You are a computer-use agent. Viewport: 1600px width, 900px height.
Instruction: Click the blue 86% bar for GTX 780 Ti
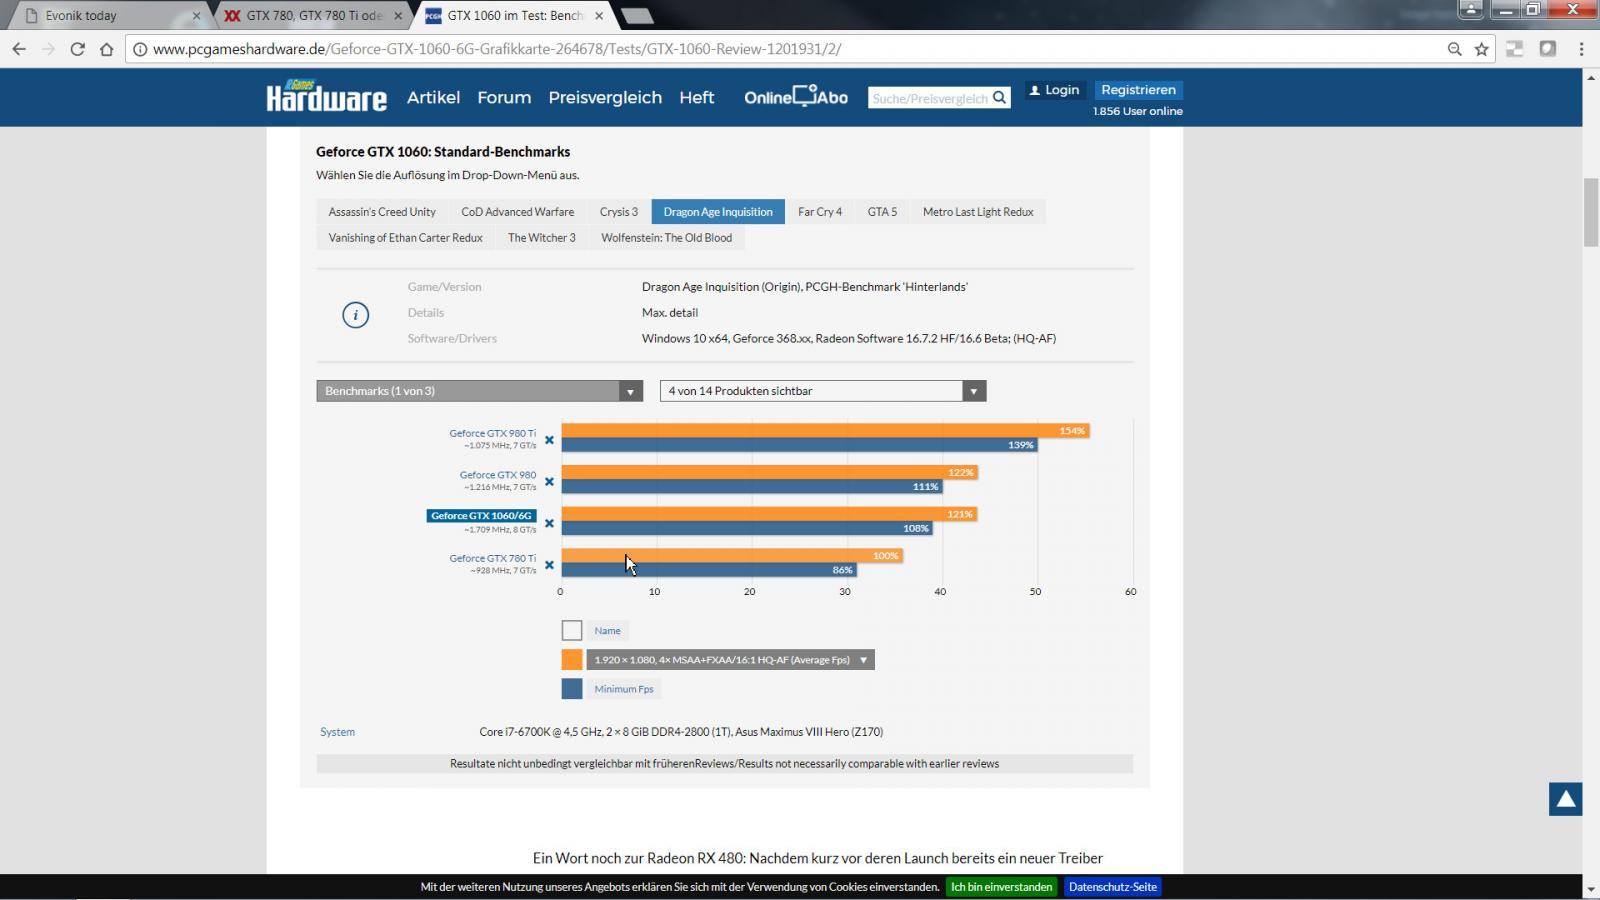(709, 570)
